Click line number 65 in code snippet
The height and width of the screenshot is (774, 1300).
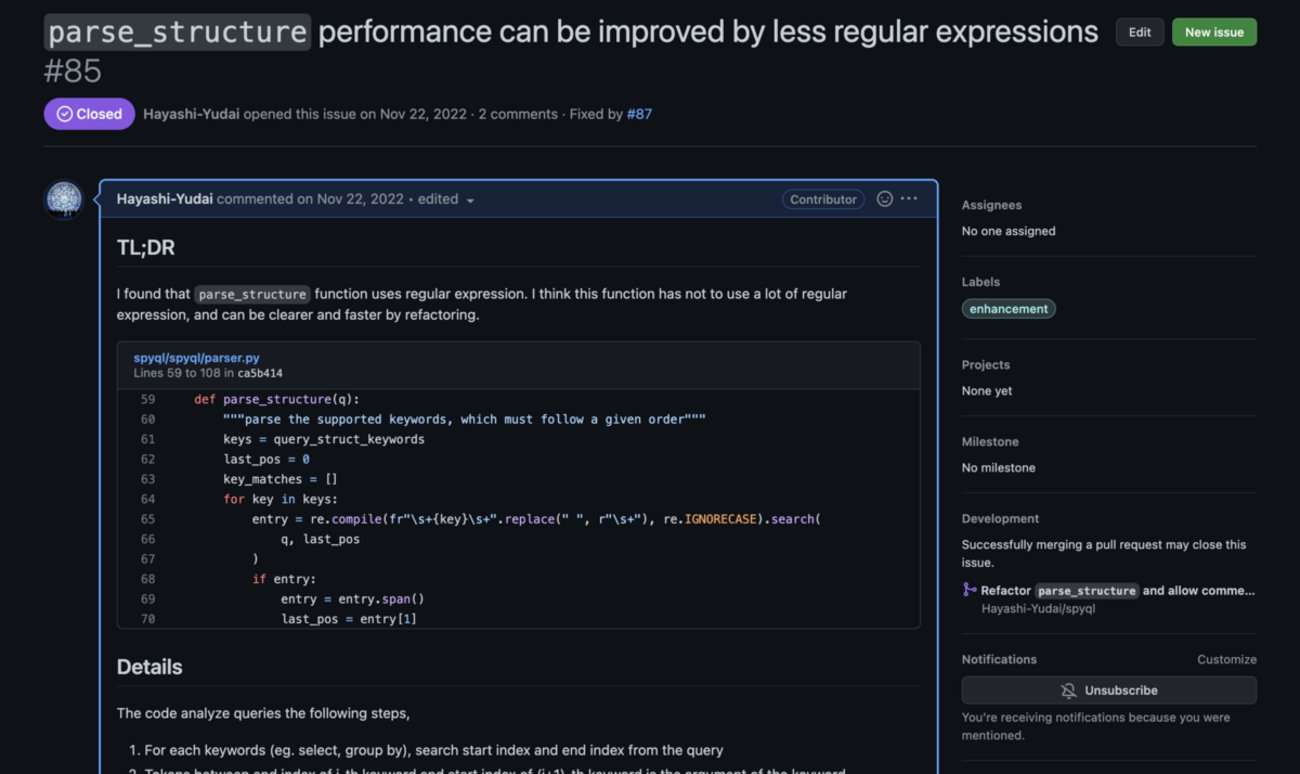coord(148,519)
